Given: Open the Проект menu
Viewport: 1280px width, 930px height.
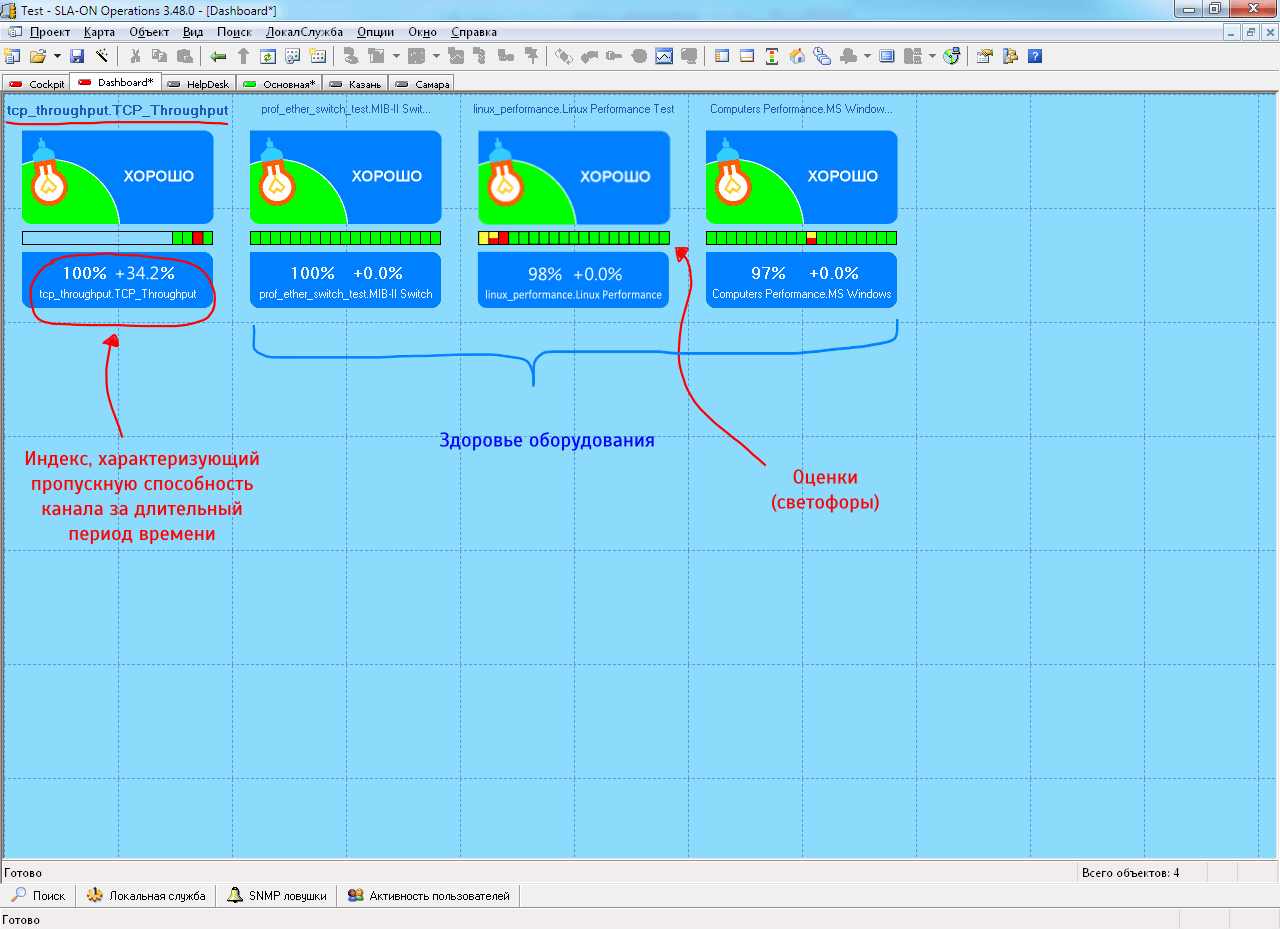Looking at the screenshot, I should [49, 32].
